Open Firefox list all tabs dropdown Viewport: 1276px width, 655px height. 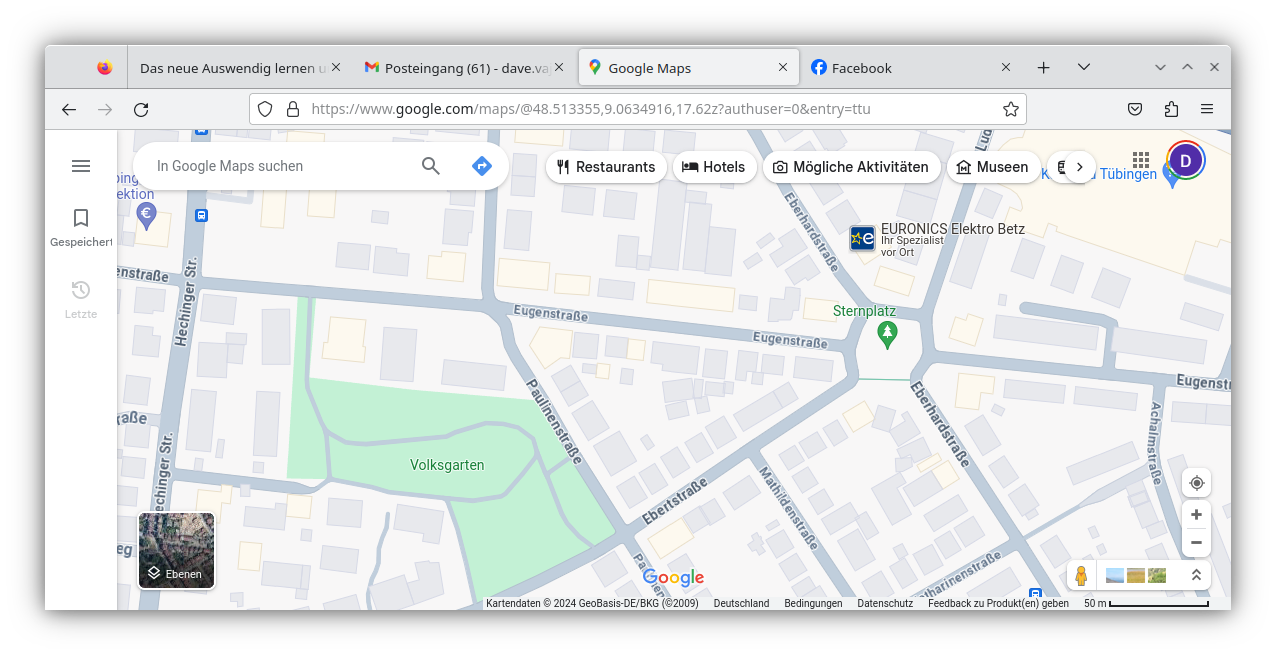1083,67
